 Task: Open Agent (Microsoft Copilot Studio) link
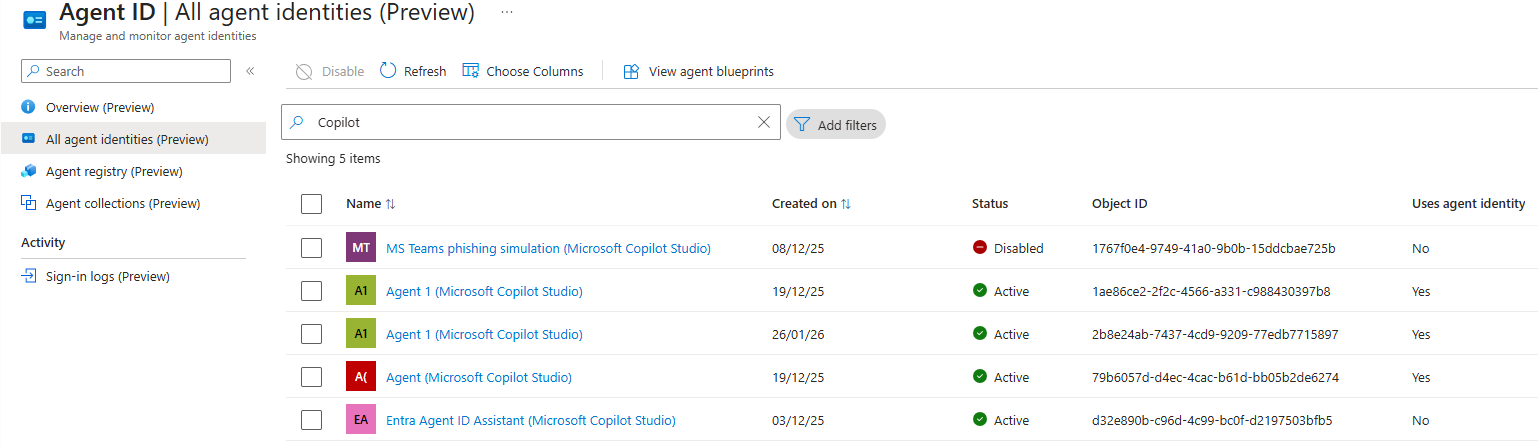(478, 377)
